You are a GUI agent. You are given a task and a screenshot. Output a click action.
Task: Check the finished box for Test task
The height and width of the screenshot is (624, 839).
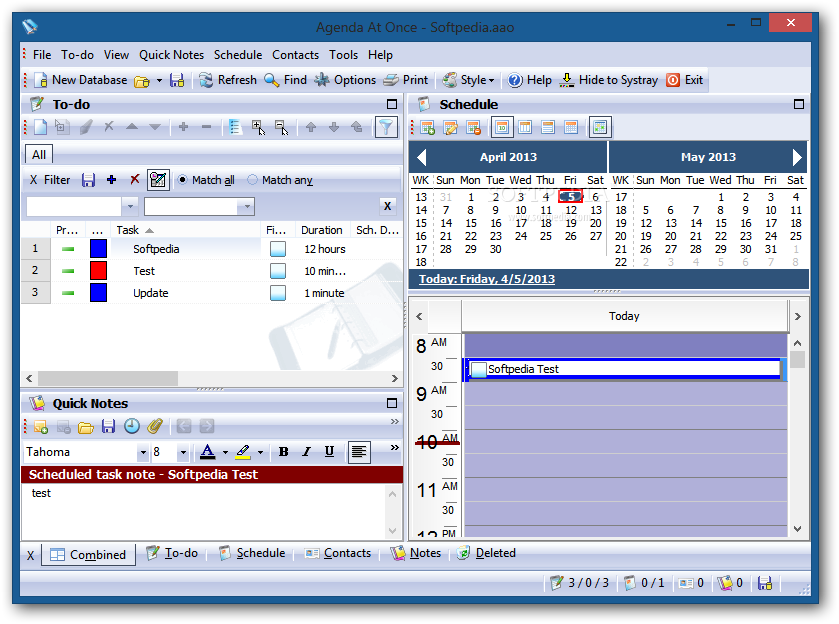click(x=278, y=271)
